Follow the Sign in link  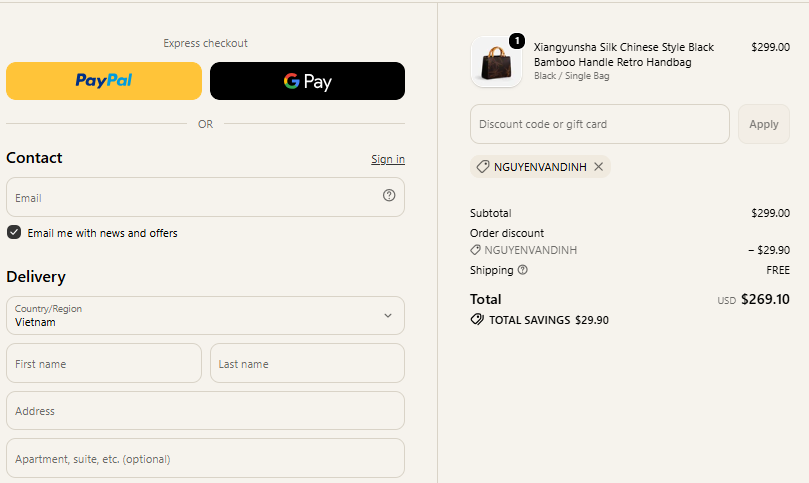388,159
